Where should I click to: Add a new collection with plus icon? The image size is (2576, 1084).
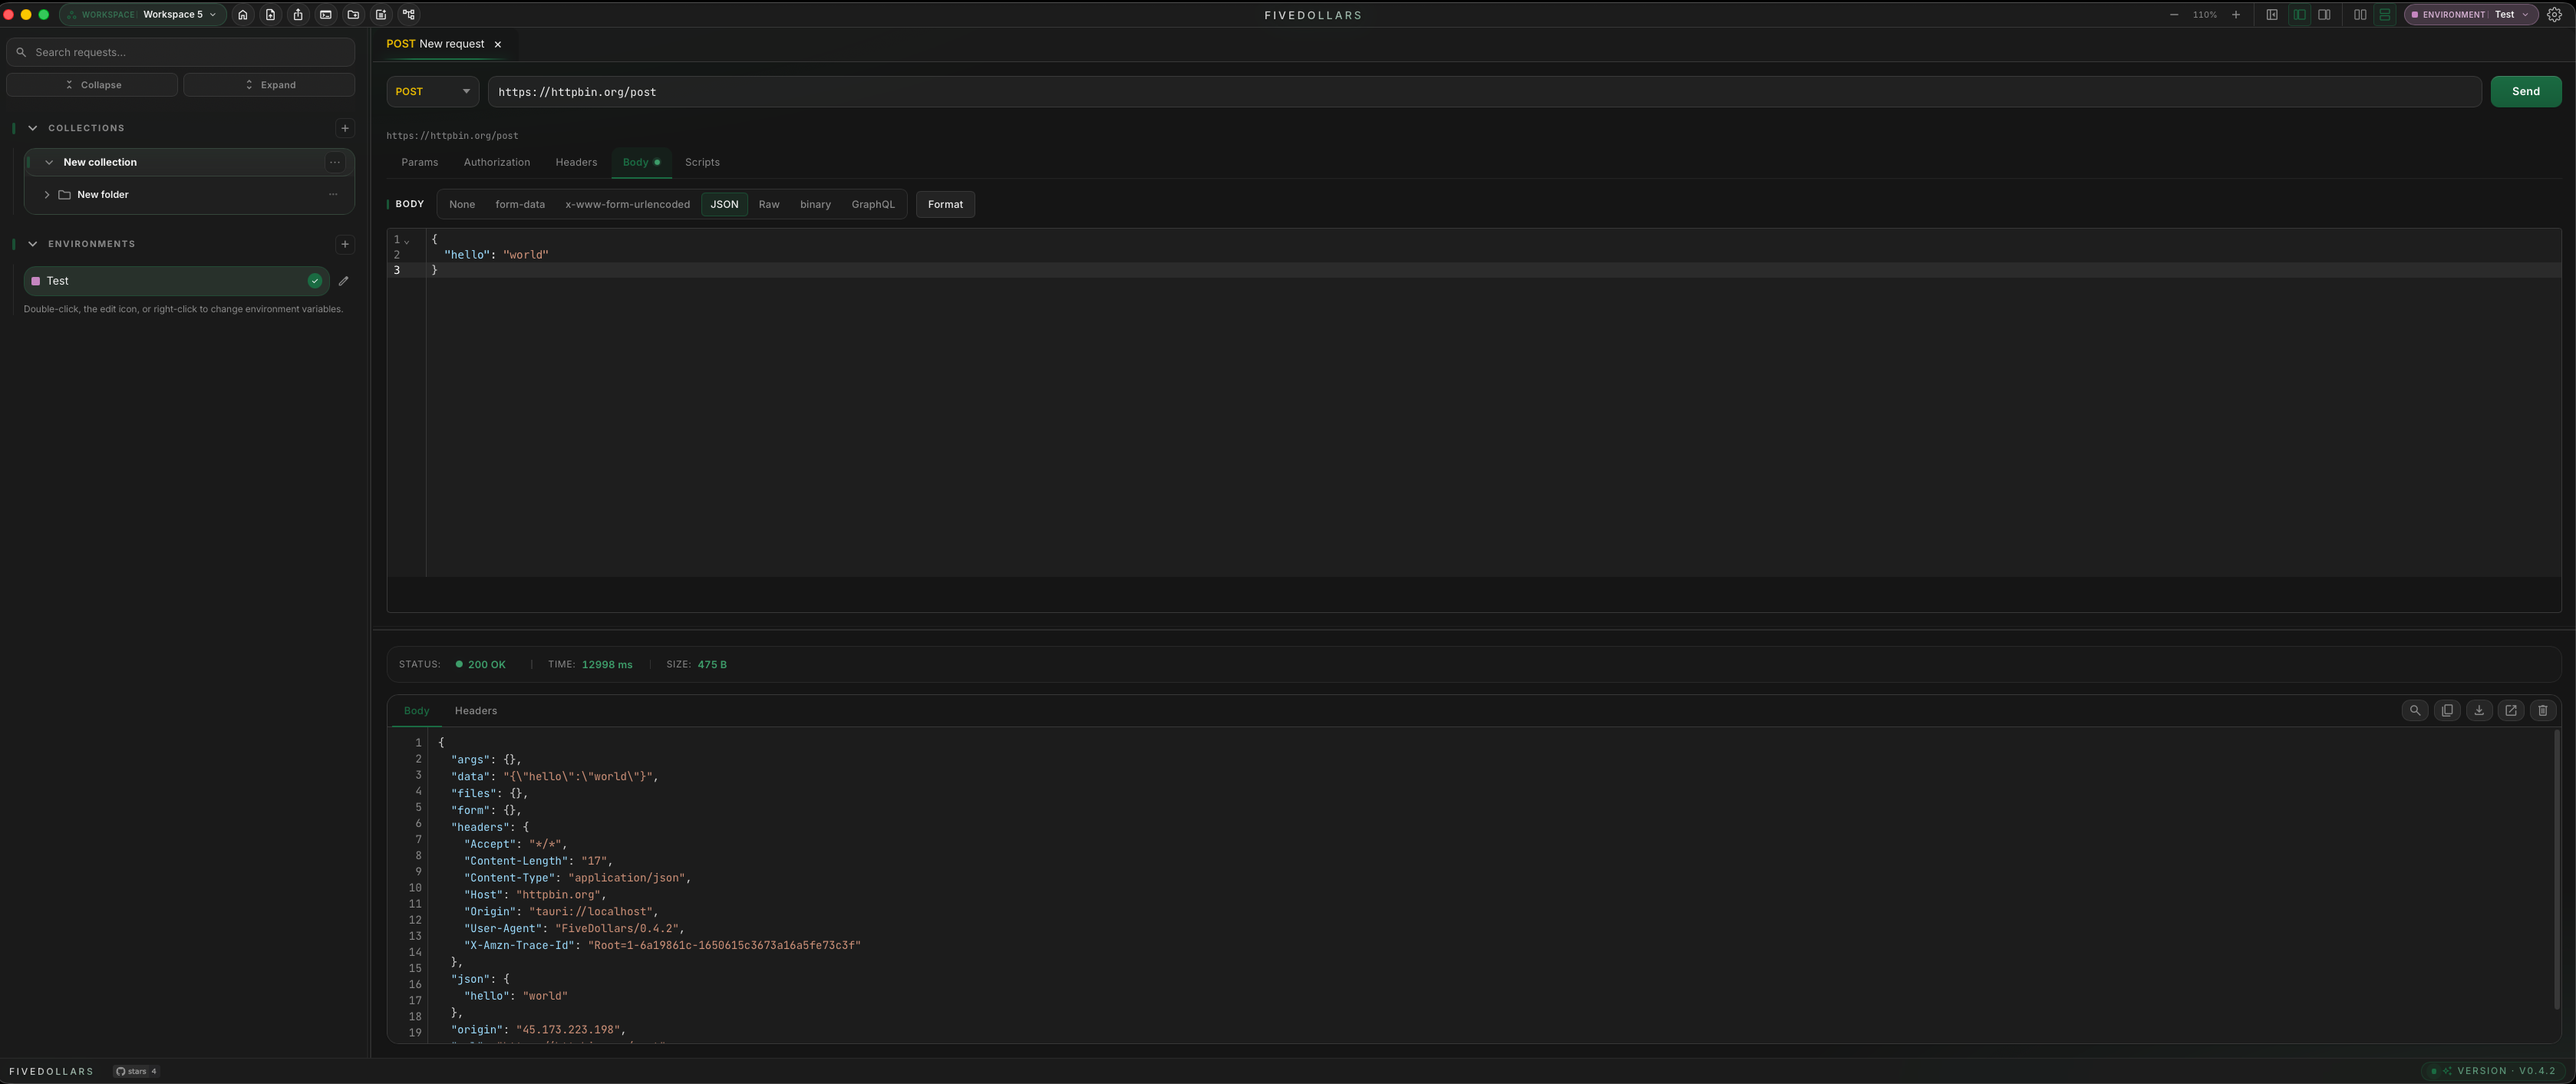point(345,128)
